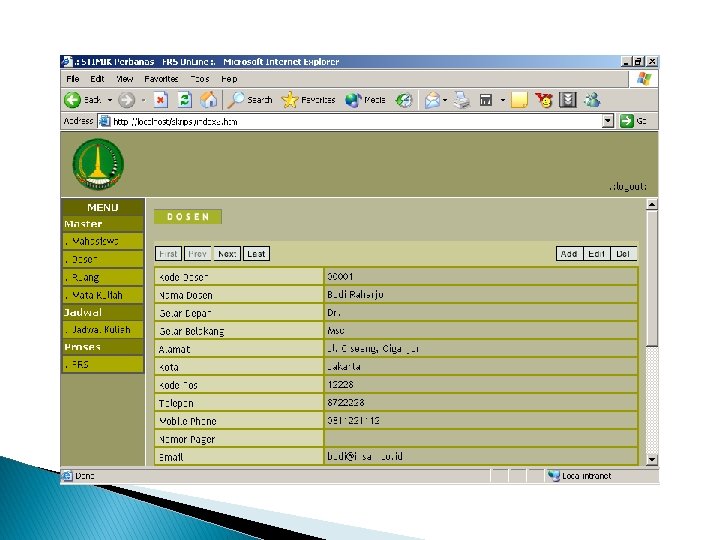Open the Tools menu

[199, 79]
